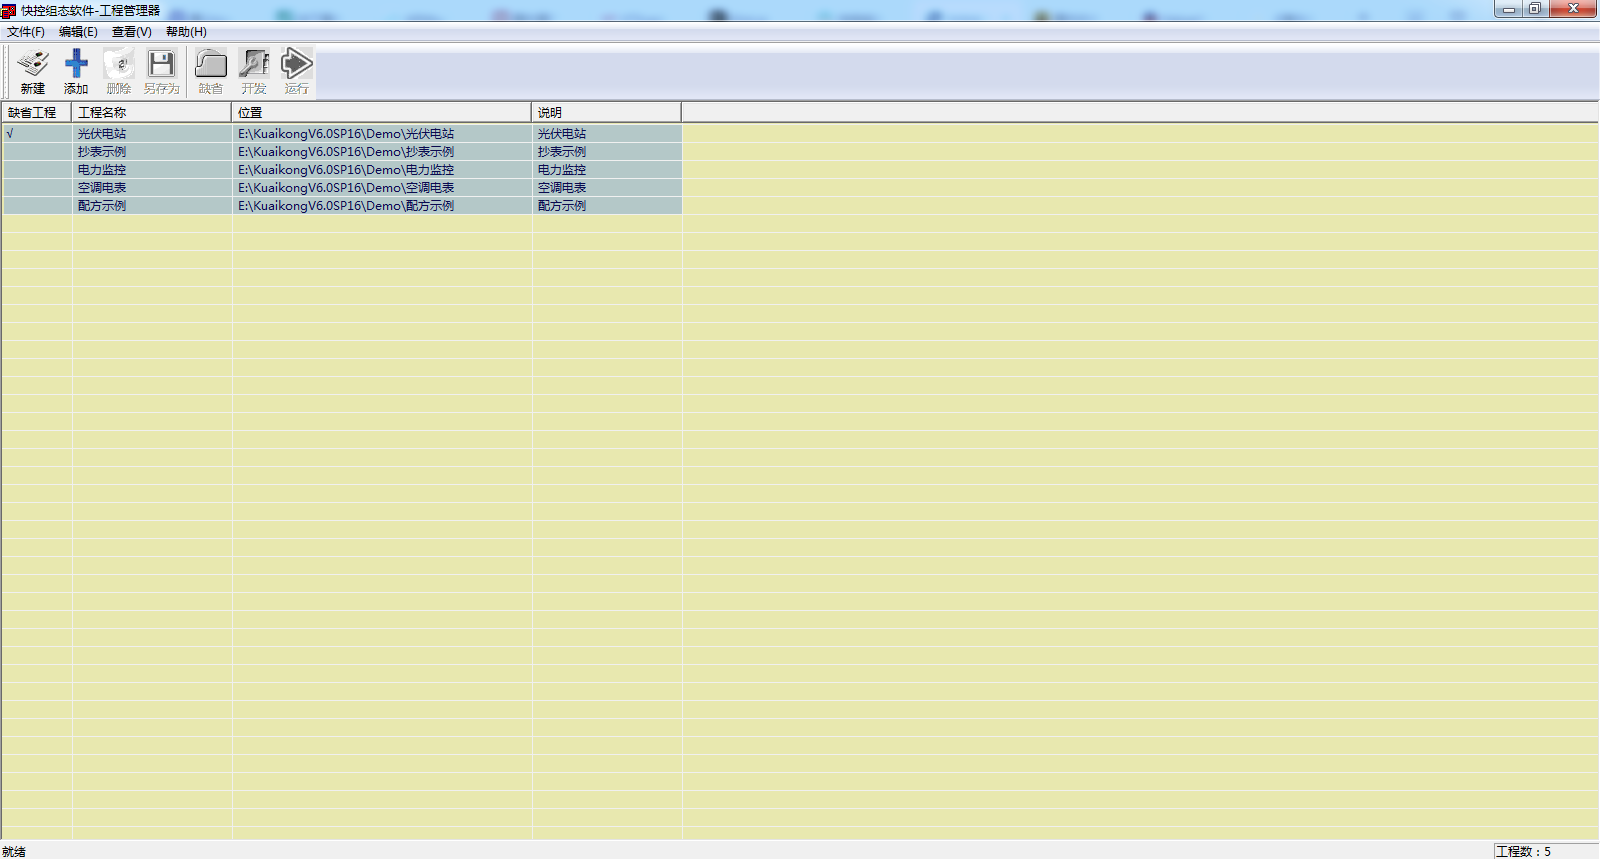Sort by the 缺省工程 column header
The width and height of the screenshot is (1600, 859).
point(37,112)
